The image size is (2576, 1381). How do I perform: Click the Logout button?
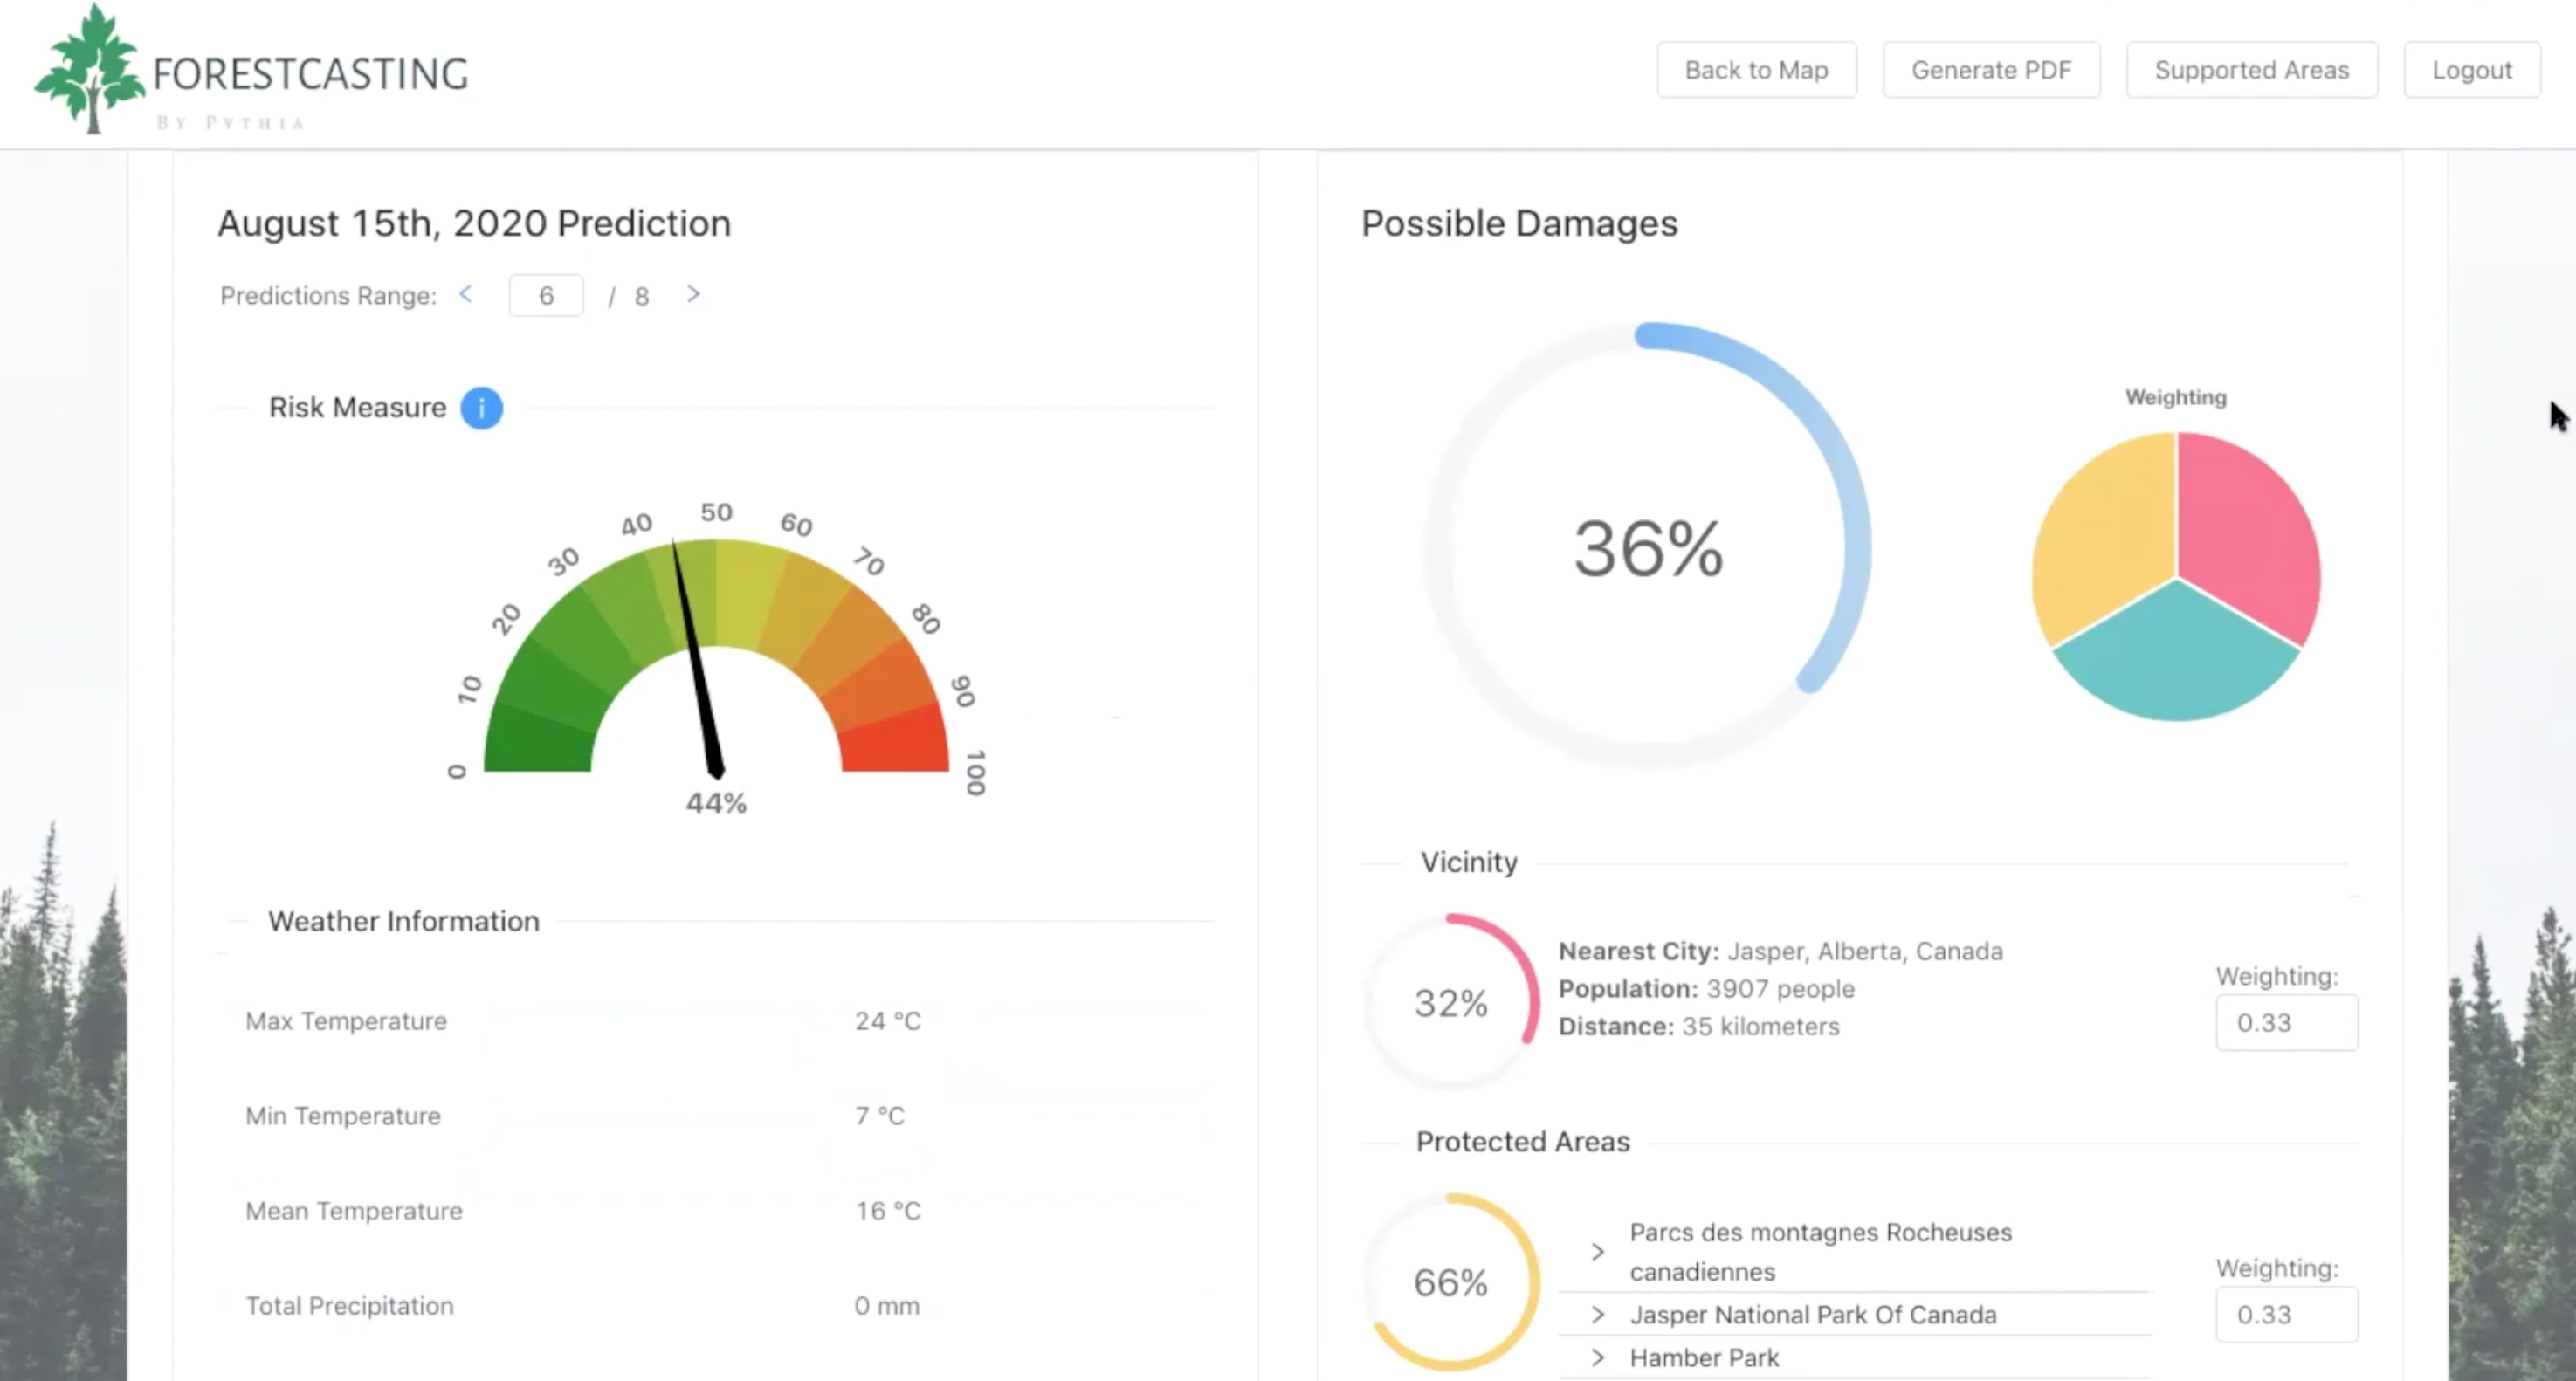pyautogui.click(x=2471, y=70)
